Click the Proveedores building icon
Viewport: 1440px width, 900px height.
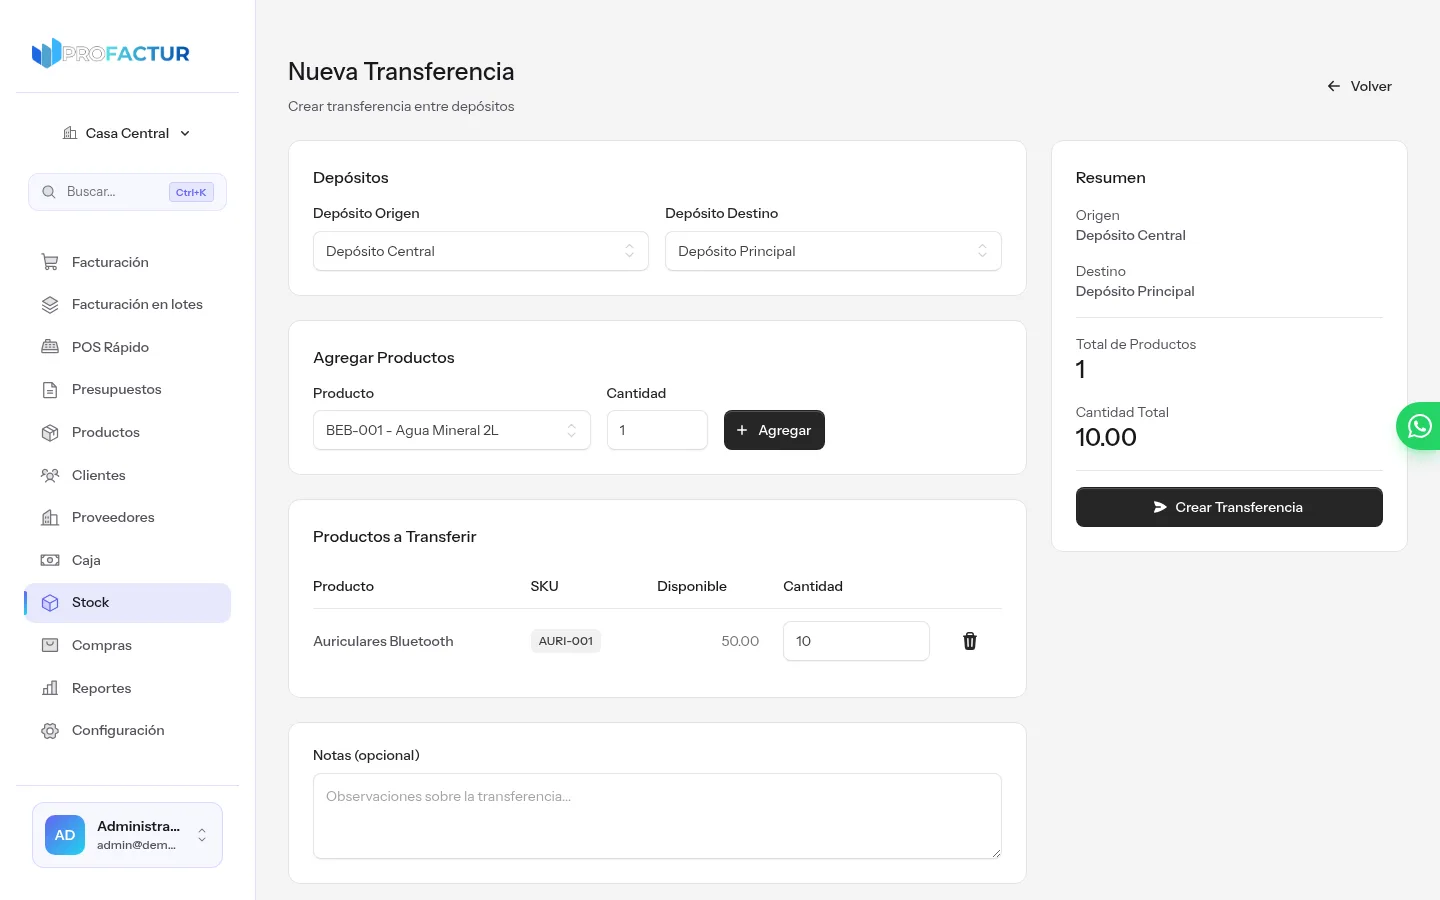[x=50, y=518]
